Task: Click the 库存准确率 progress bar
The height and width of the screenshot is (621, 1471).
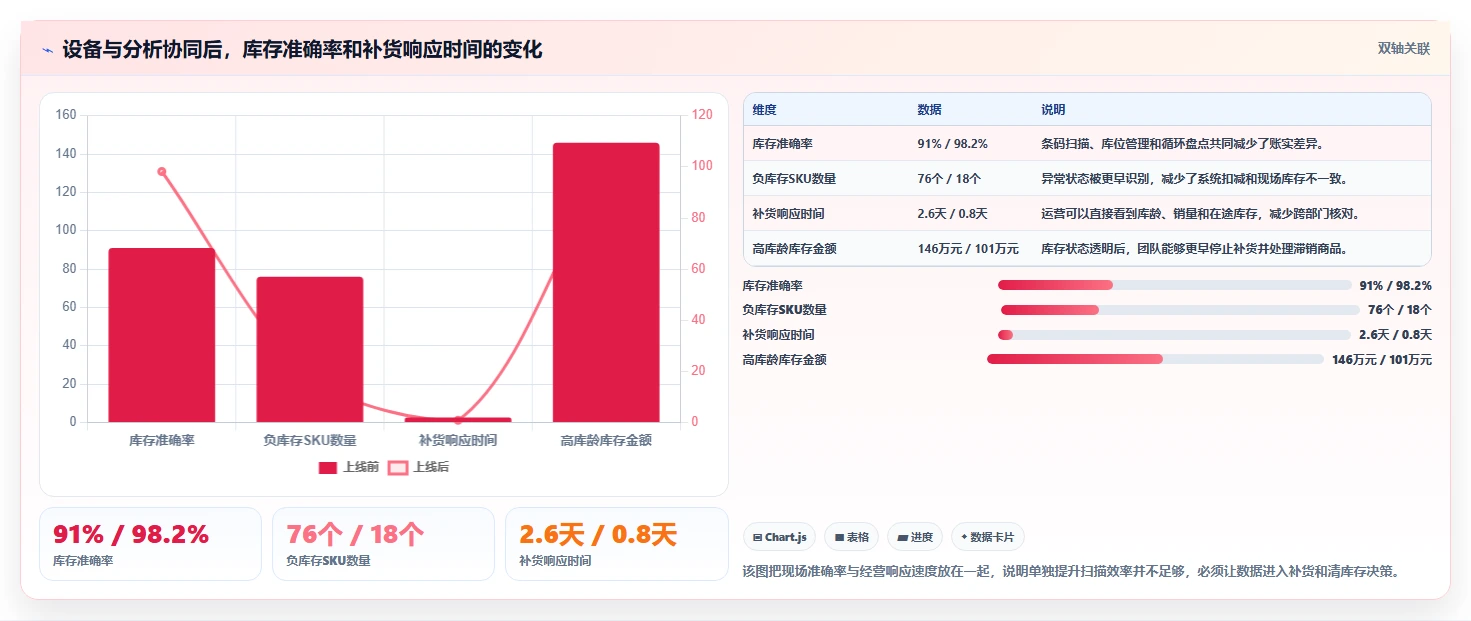Action: (1175, 285)
